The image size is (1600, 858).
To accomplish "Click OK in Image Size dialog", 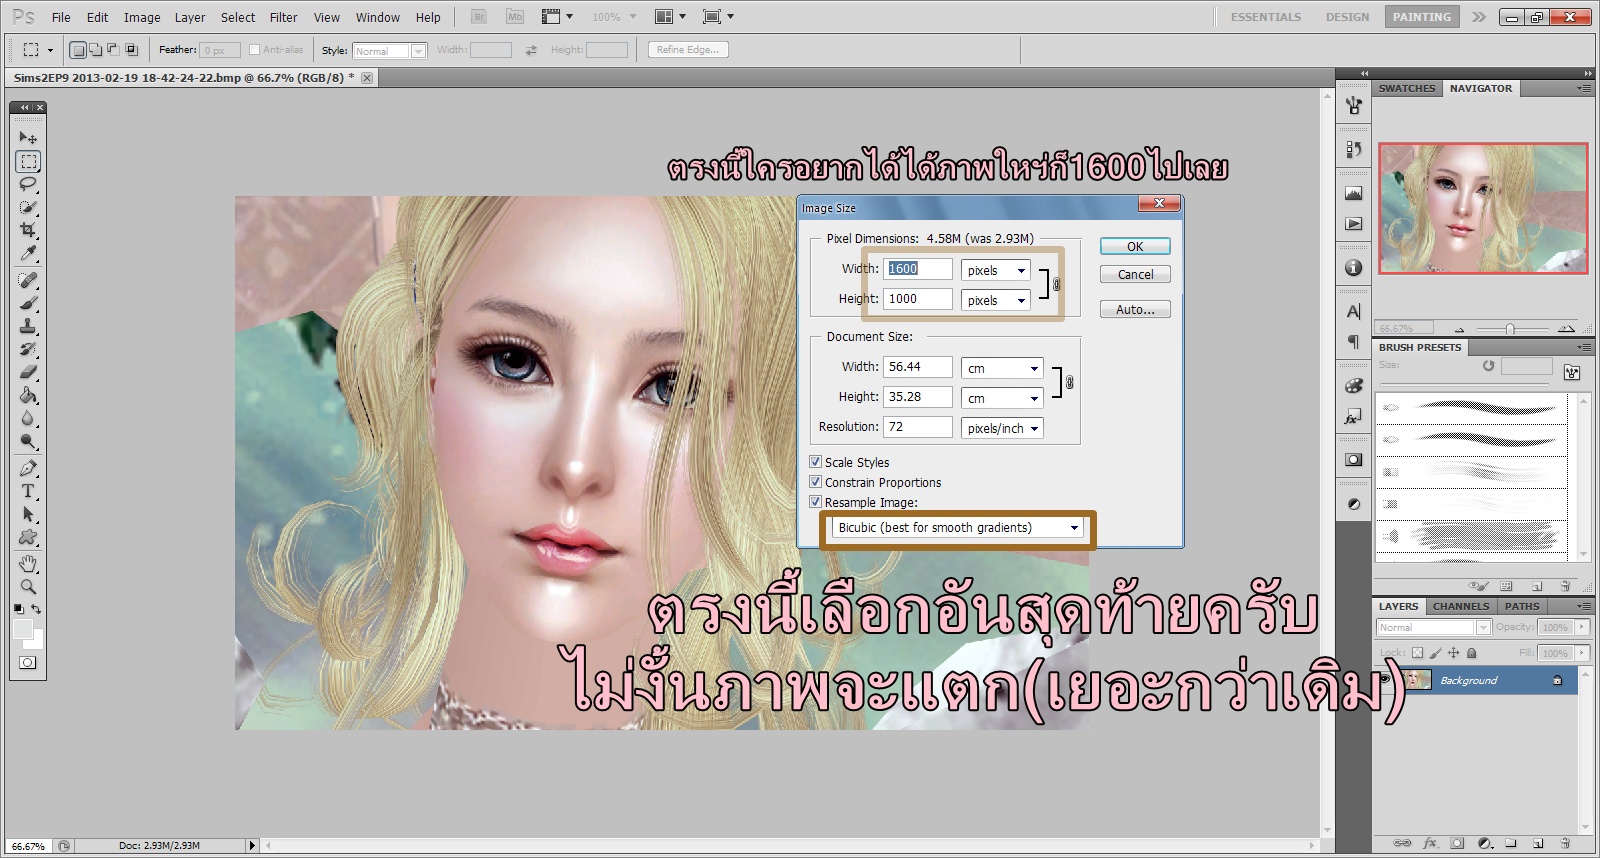I will pos(1135,246).
